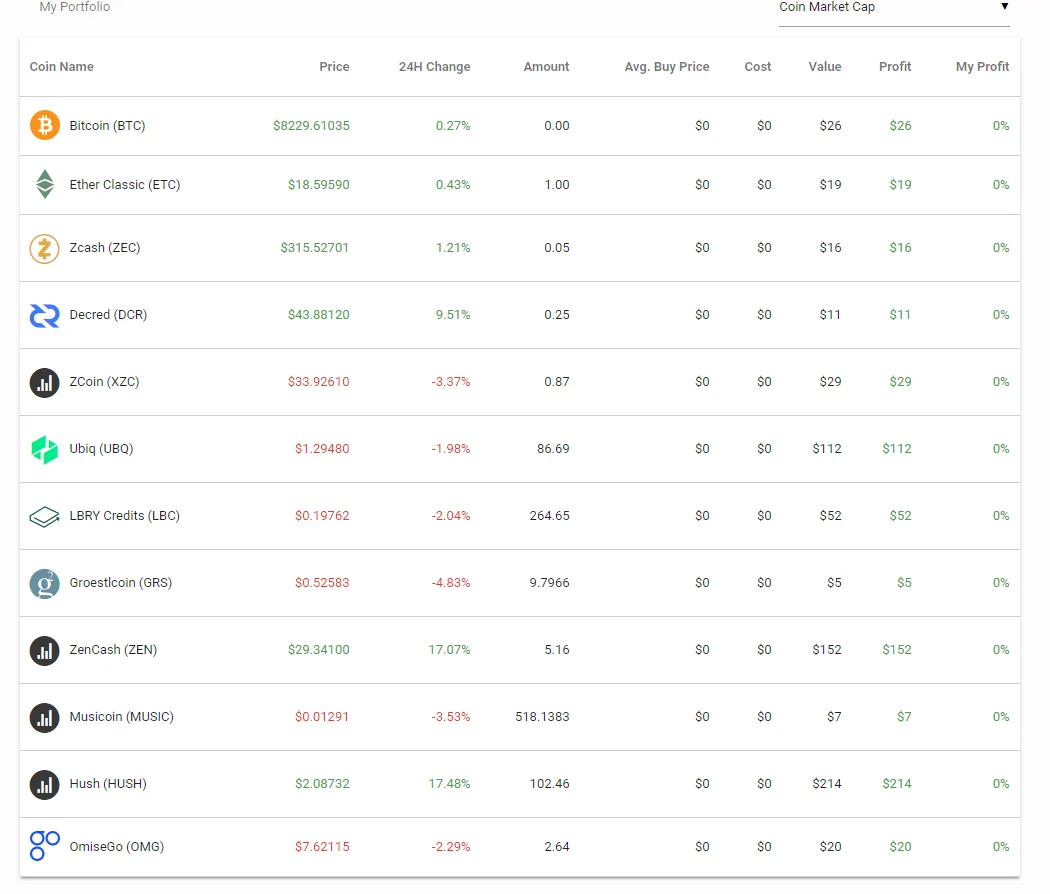The height and width of the screenshot is (894, 1050).
Task: Click Bitcoin price $8229.61035
Action: point(311,125)
